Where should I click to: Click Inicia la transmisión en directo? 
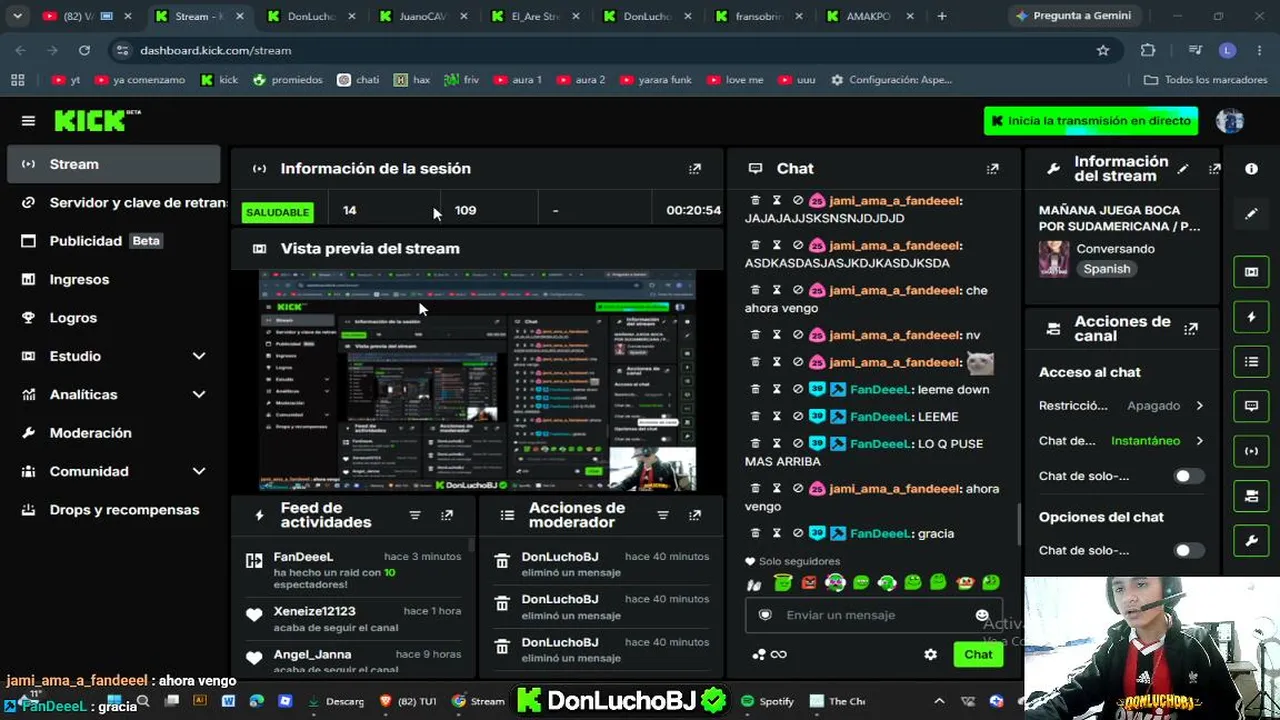1091,121
